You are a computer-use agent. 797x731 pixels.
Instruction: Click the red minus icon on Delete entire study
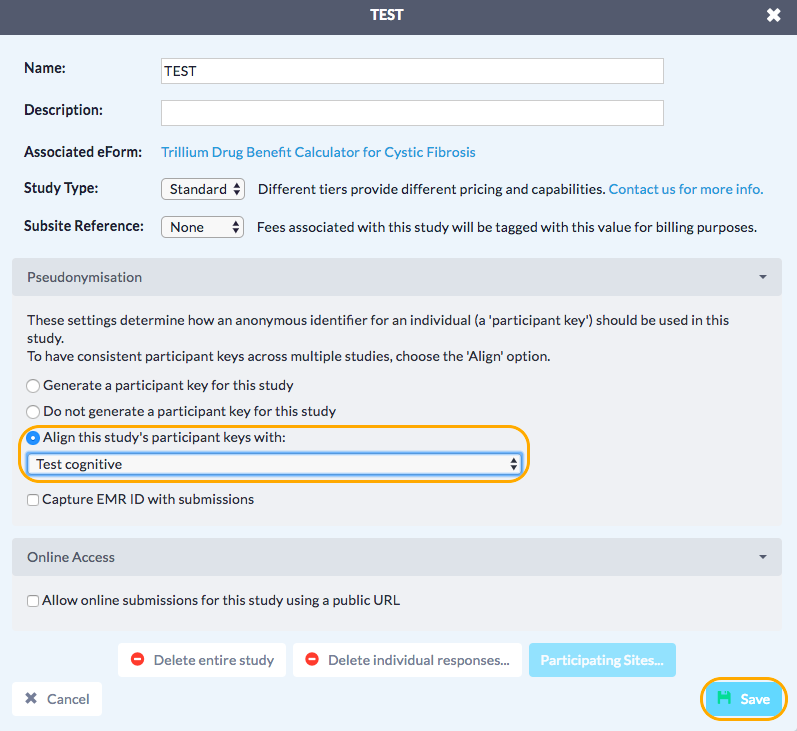pos(138,660)
